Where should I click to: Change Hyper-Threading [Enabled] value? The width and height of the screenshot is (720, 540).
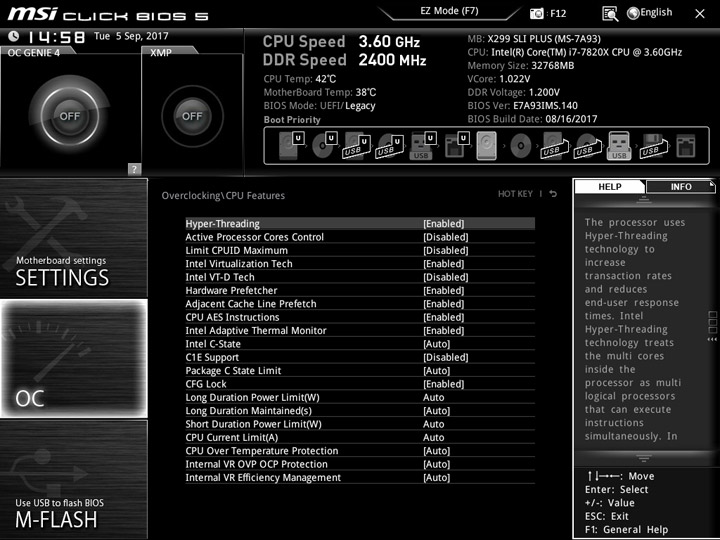[444, 224]
